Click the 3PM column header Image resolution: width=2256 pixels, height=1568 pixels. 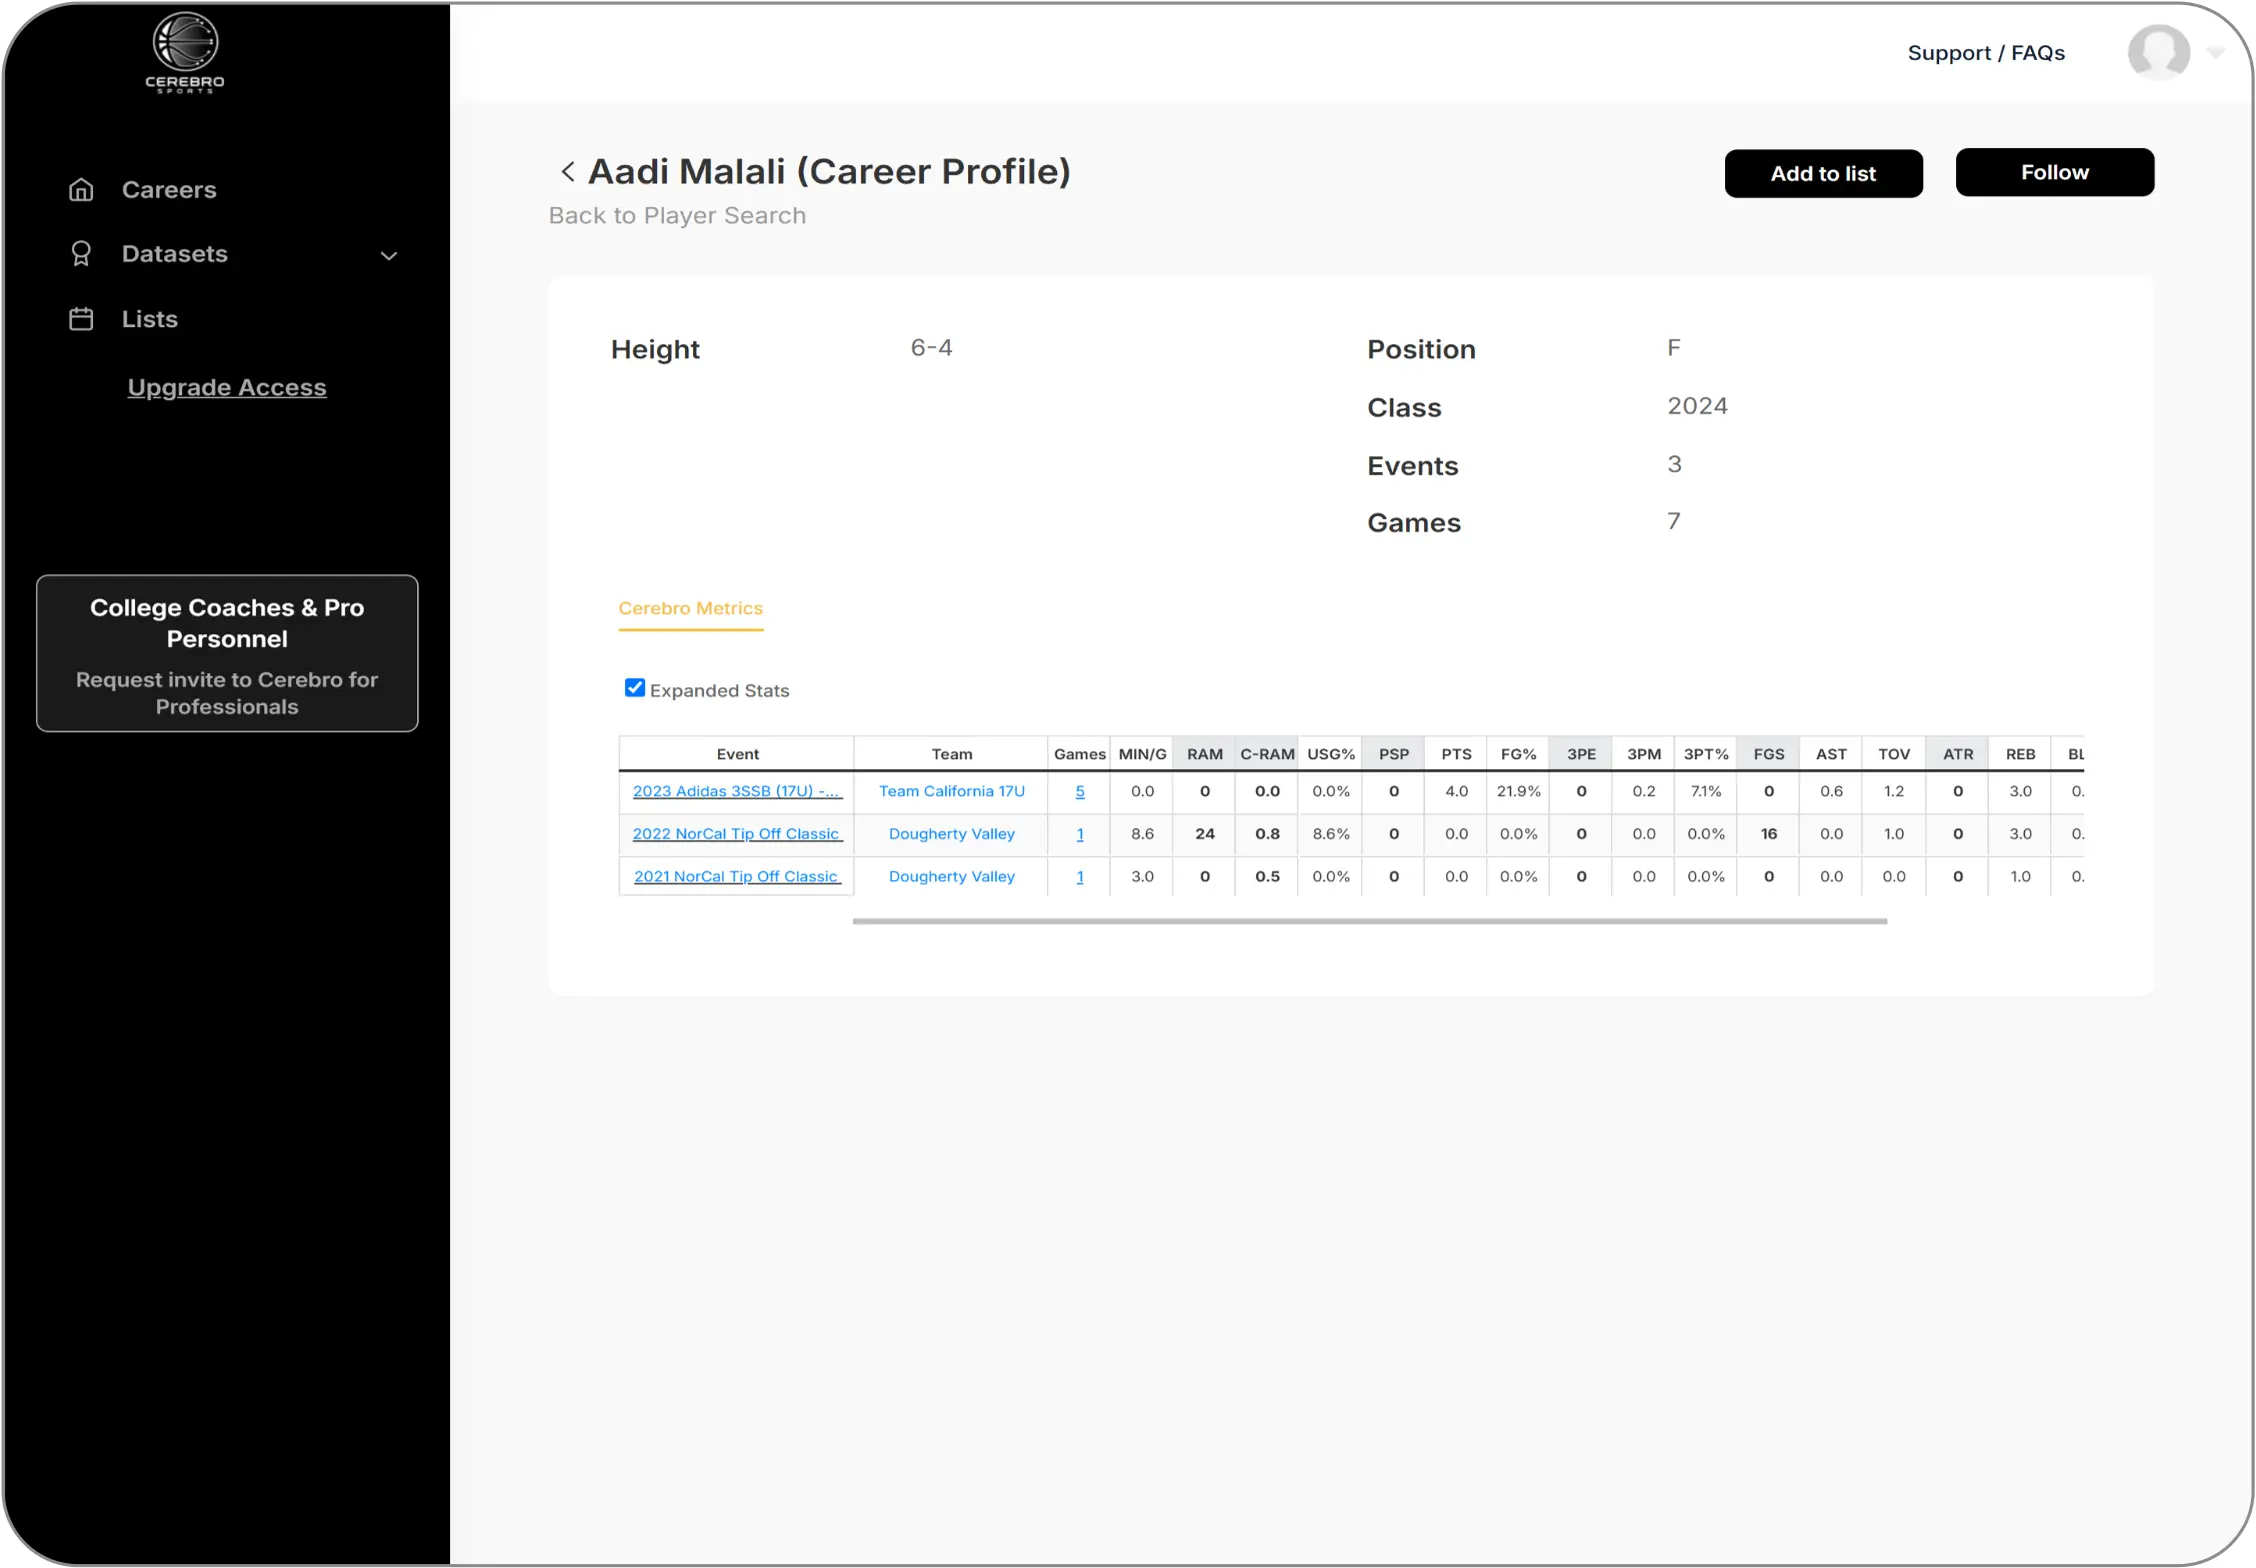[x=1643, y=754]
